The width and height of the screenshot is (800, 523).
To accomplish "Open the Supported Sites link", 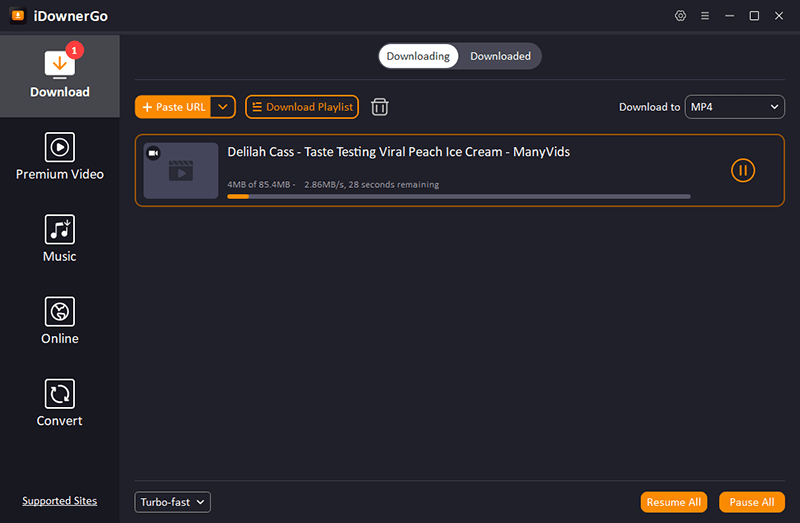I will [x=60, y=501].
